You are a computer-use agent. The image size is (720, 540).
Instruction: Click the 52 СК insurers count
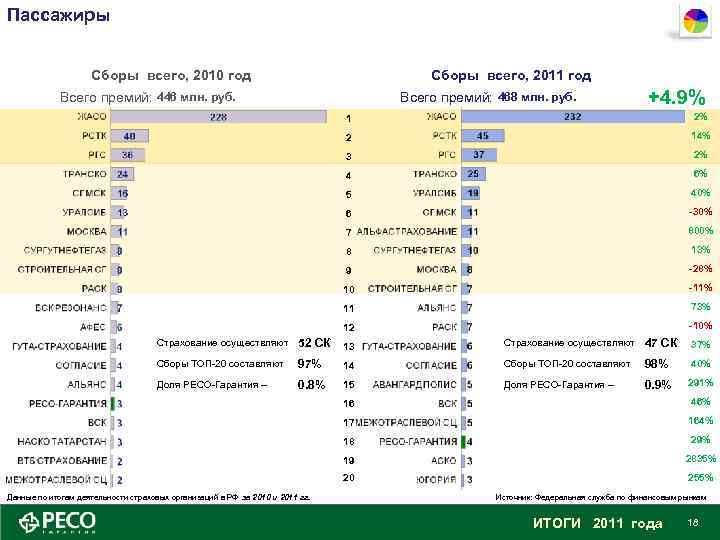click(x=314, y=343)
